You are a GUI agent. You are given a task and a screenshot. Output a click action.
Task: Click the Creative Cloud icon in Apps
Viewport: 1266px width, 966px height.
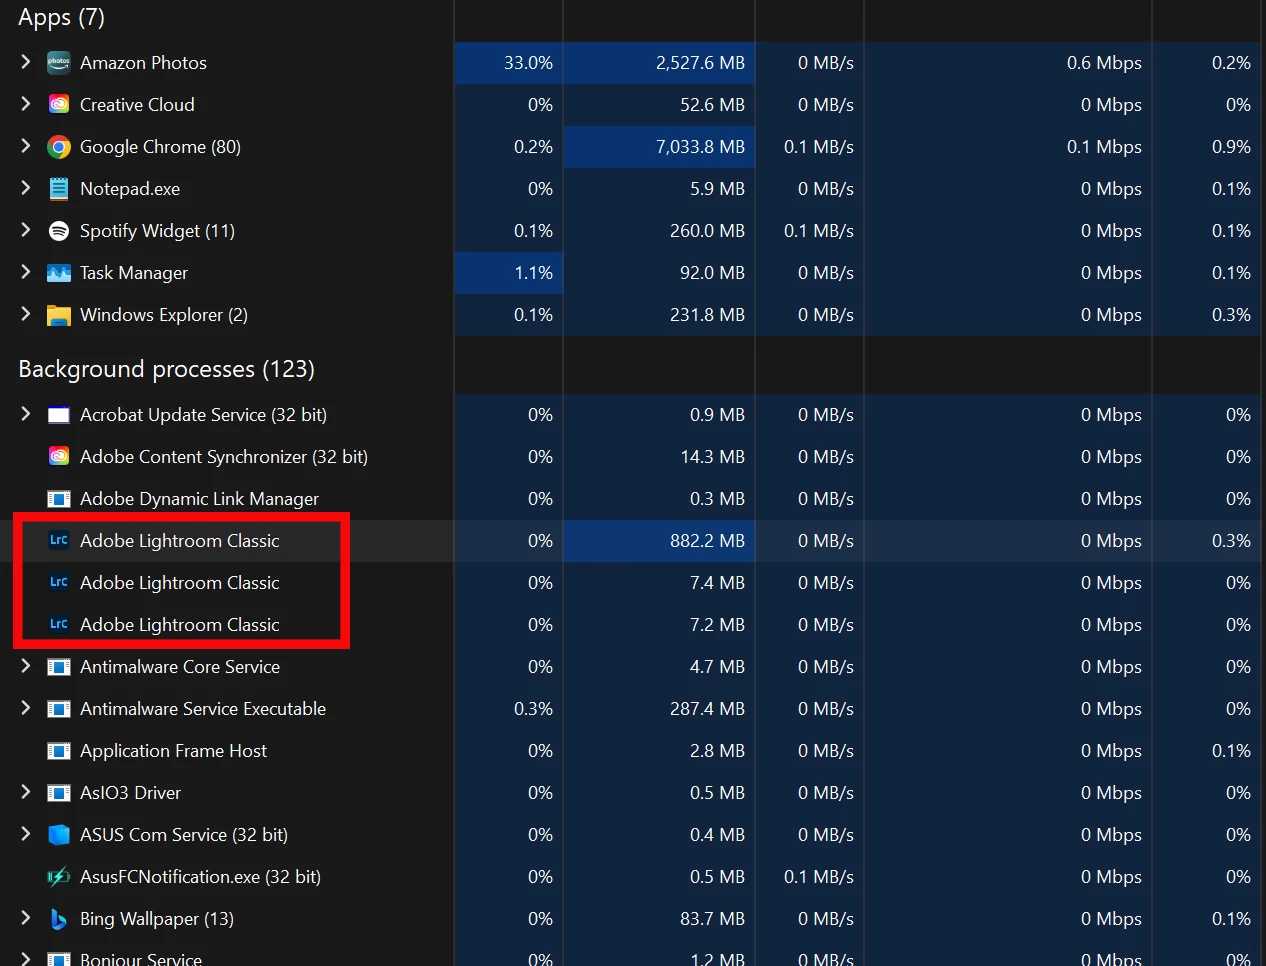pos(59,105)
